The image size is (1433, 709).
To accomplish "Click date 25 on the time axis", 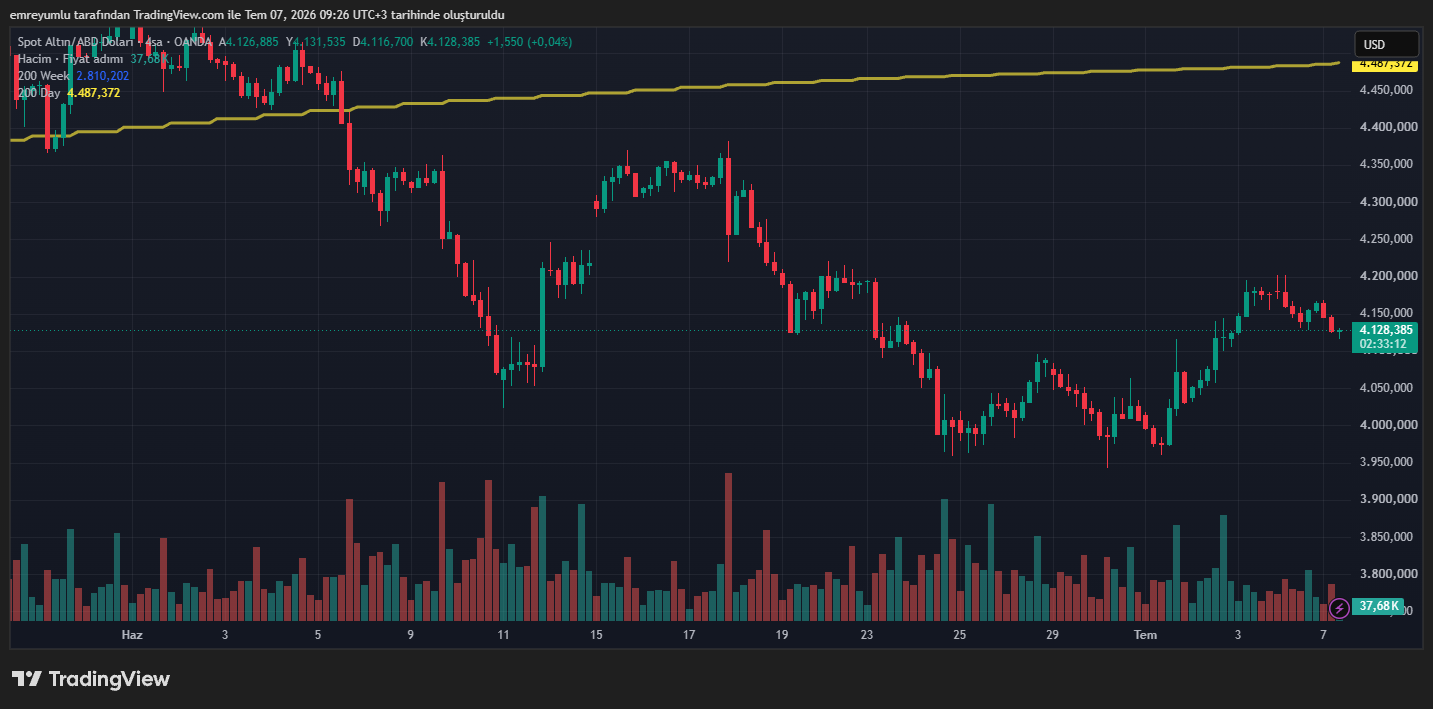I will pyautogui.click(x=960, y=635).
